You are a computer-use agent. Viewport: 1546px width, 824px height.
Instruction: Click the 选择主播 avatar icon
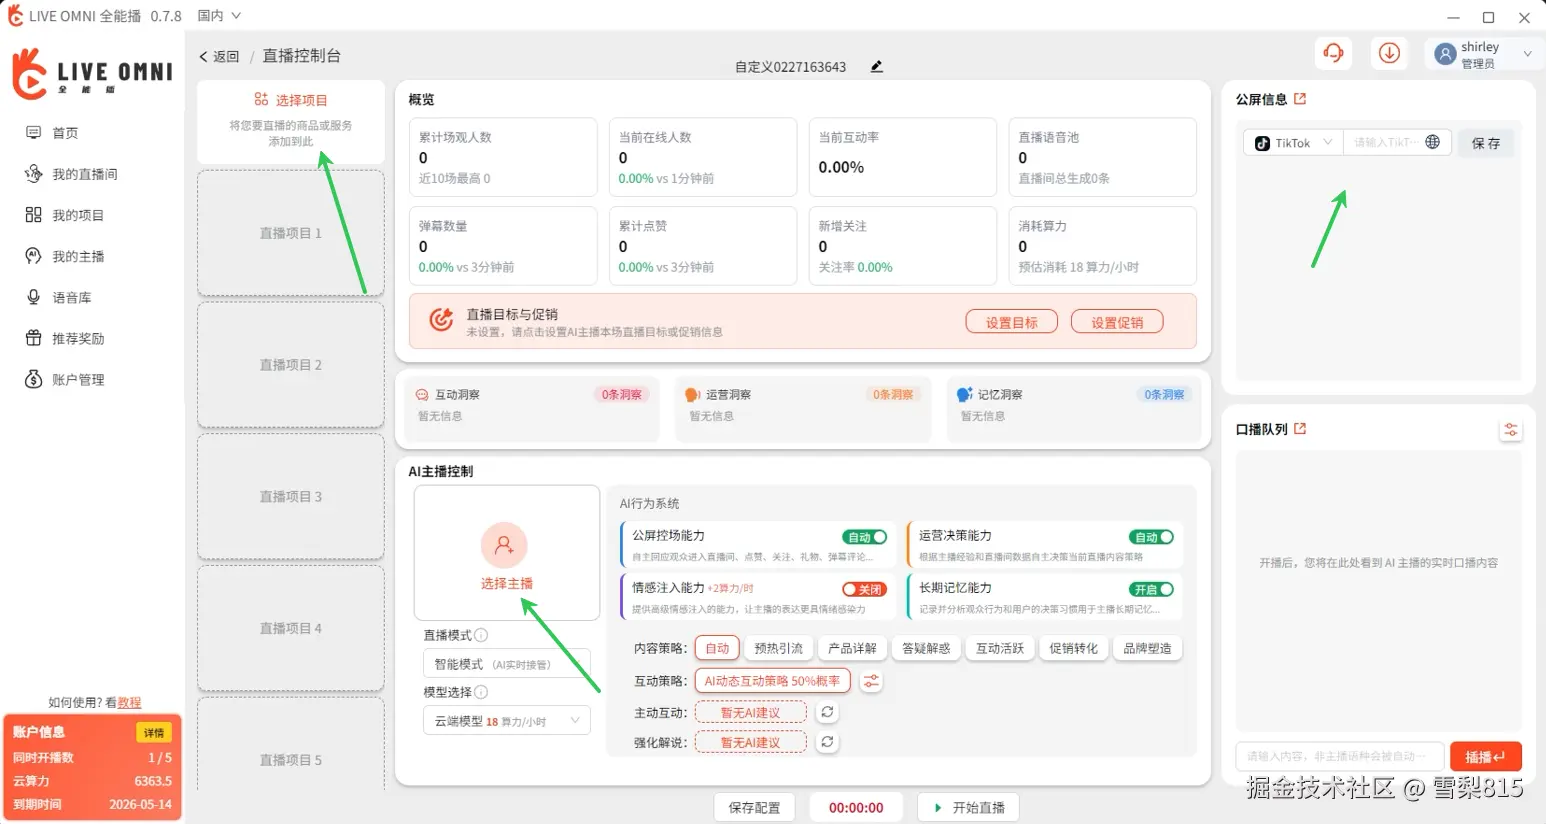[x=504, y=545]
